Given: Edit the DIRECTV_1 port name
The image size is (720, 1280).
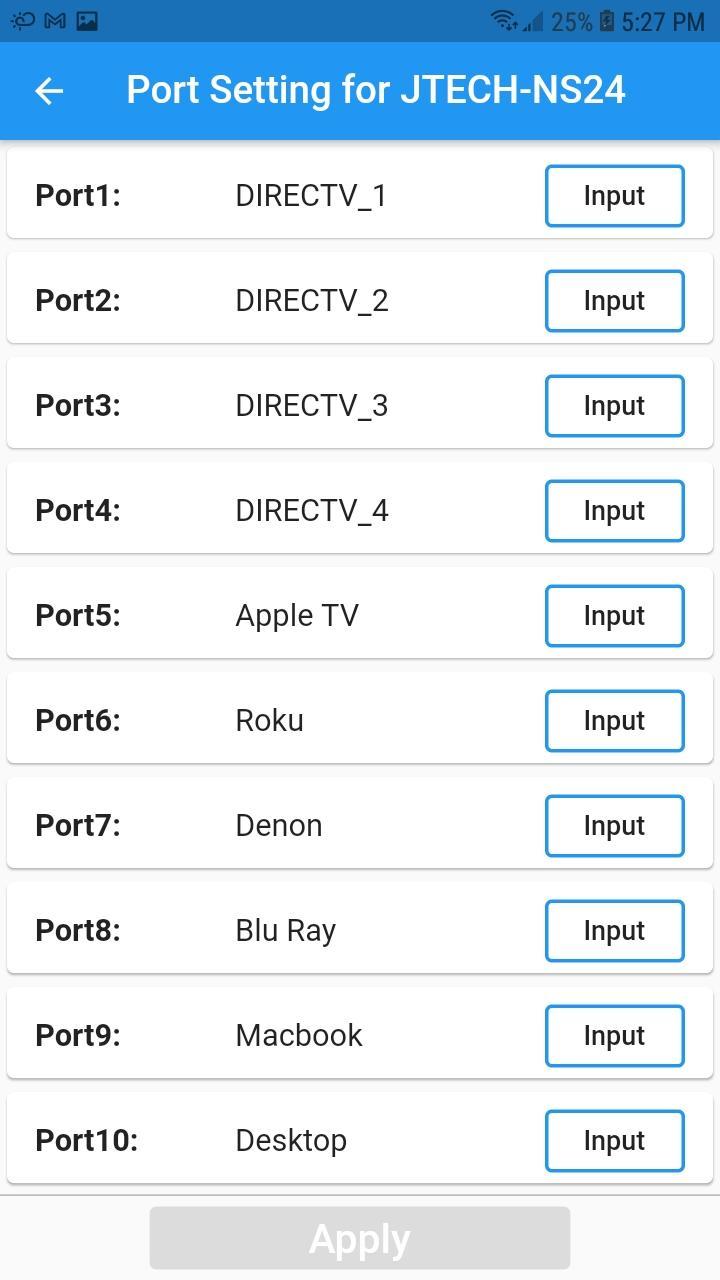Looking at the screenshot, I should pos(311,196).
